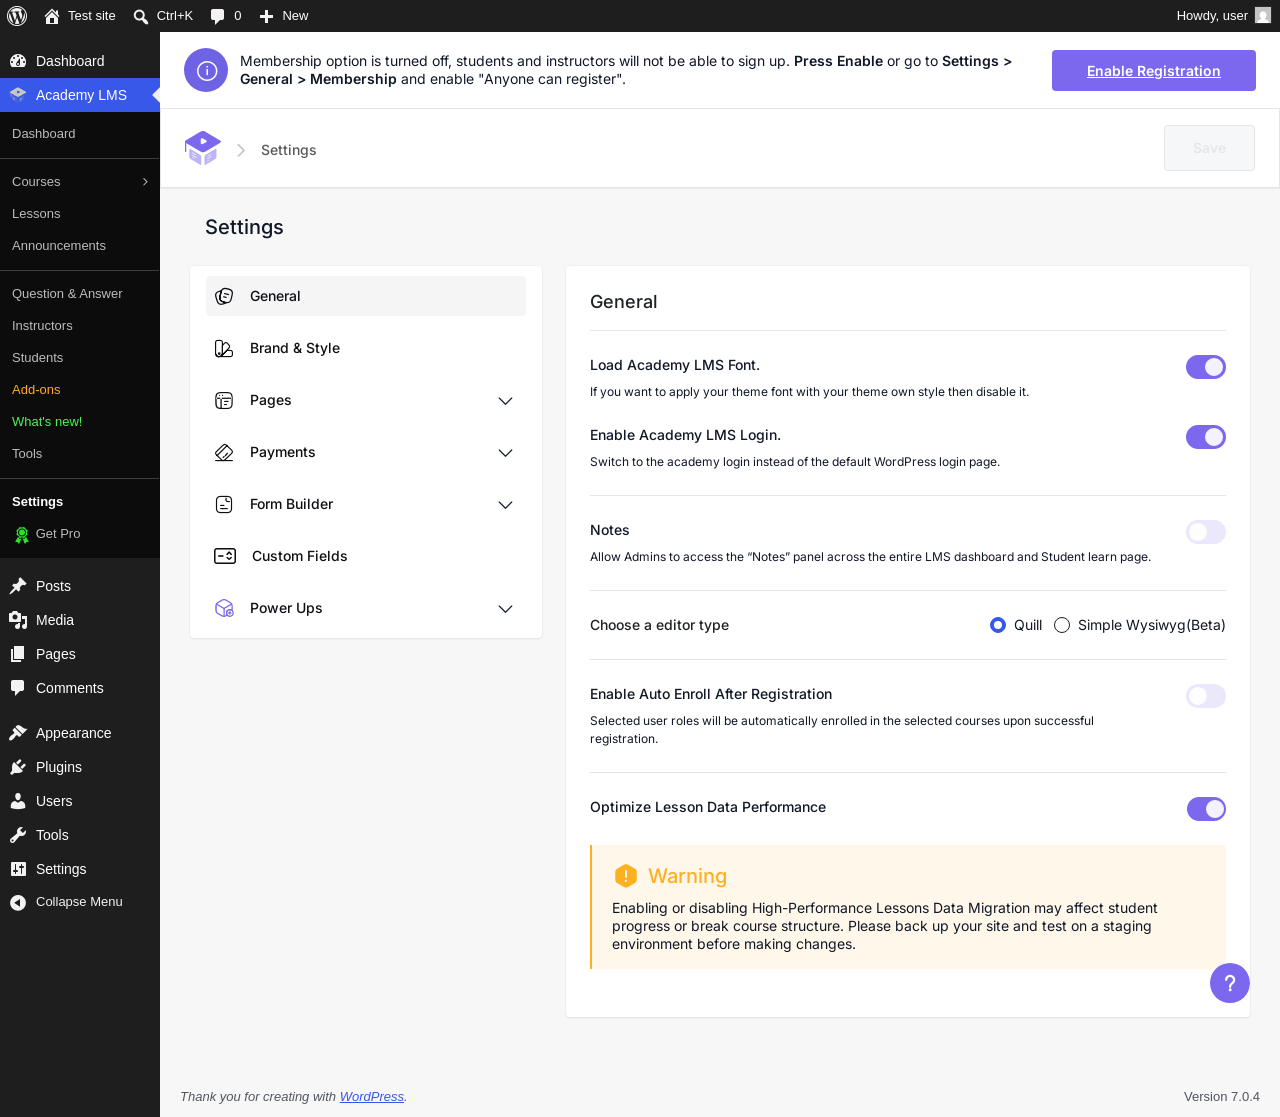
Task: Click the Appearance paintbrush icon
Action: click(18, 733)
